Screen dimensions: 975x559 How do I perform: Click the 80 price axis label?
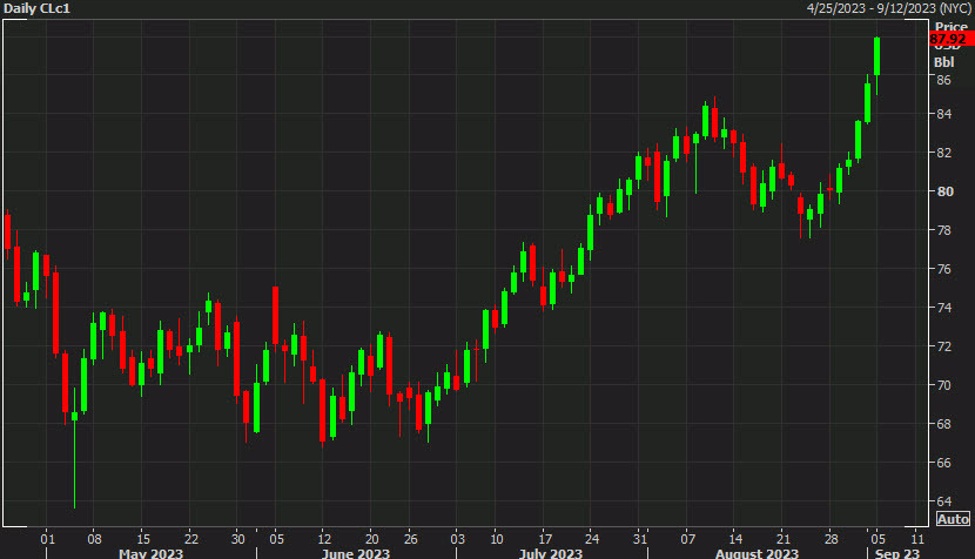[942, 192]
